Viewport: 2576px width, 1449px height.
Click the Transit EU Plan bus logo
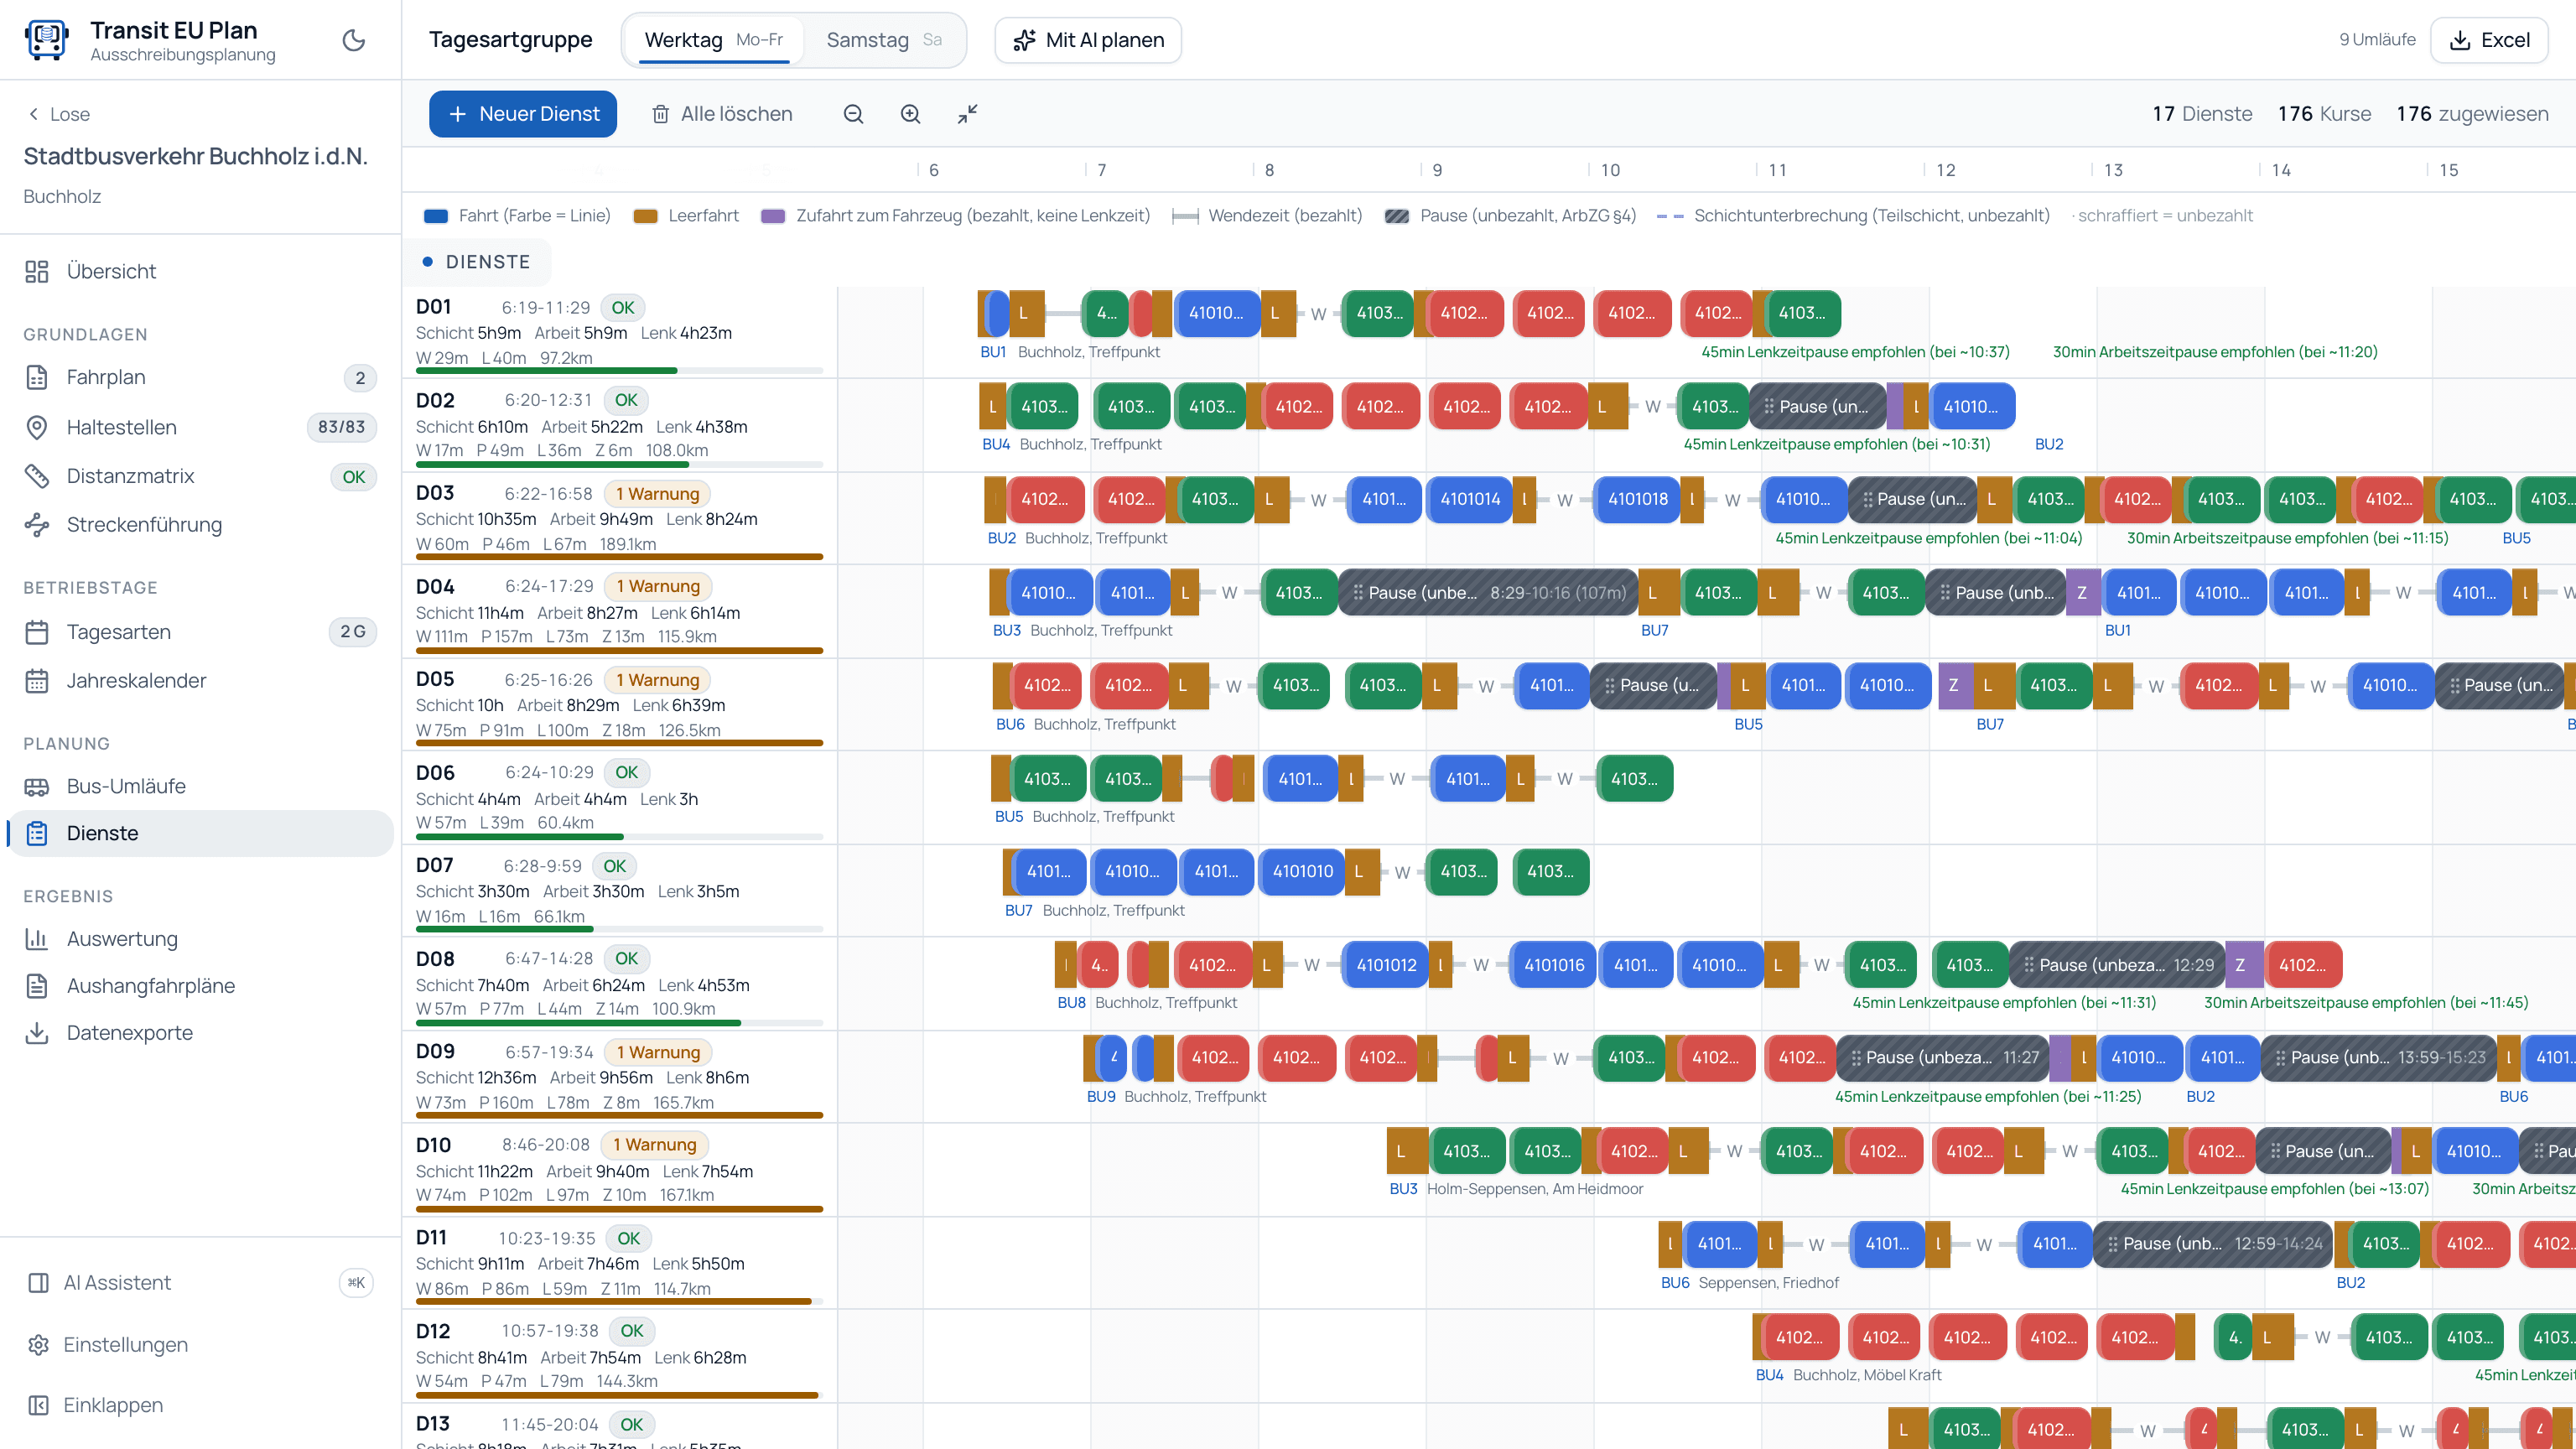[x=46, y=40]
